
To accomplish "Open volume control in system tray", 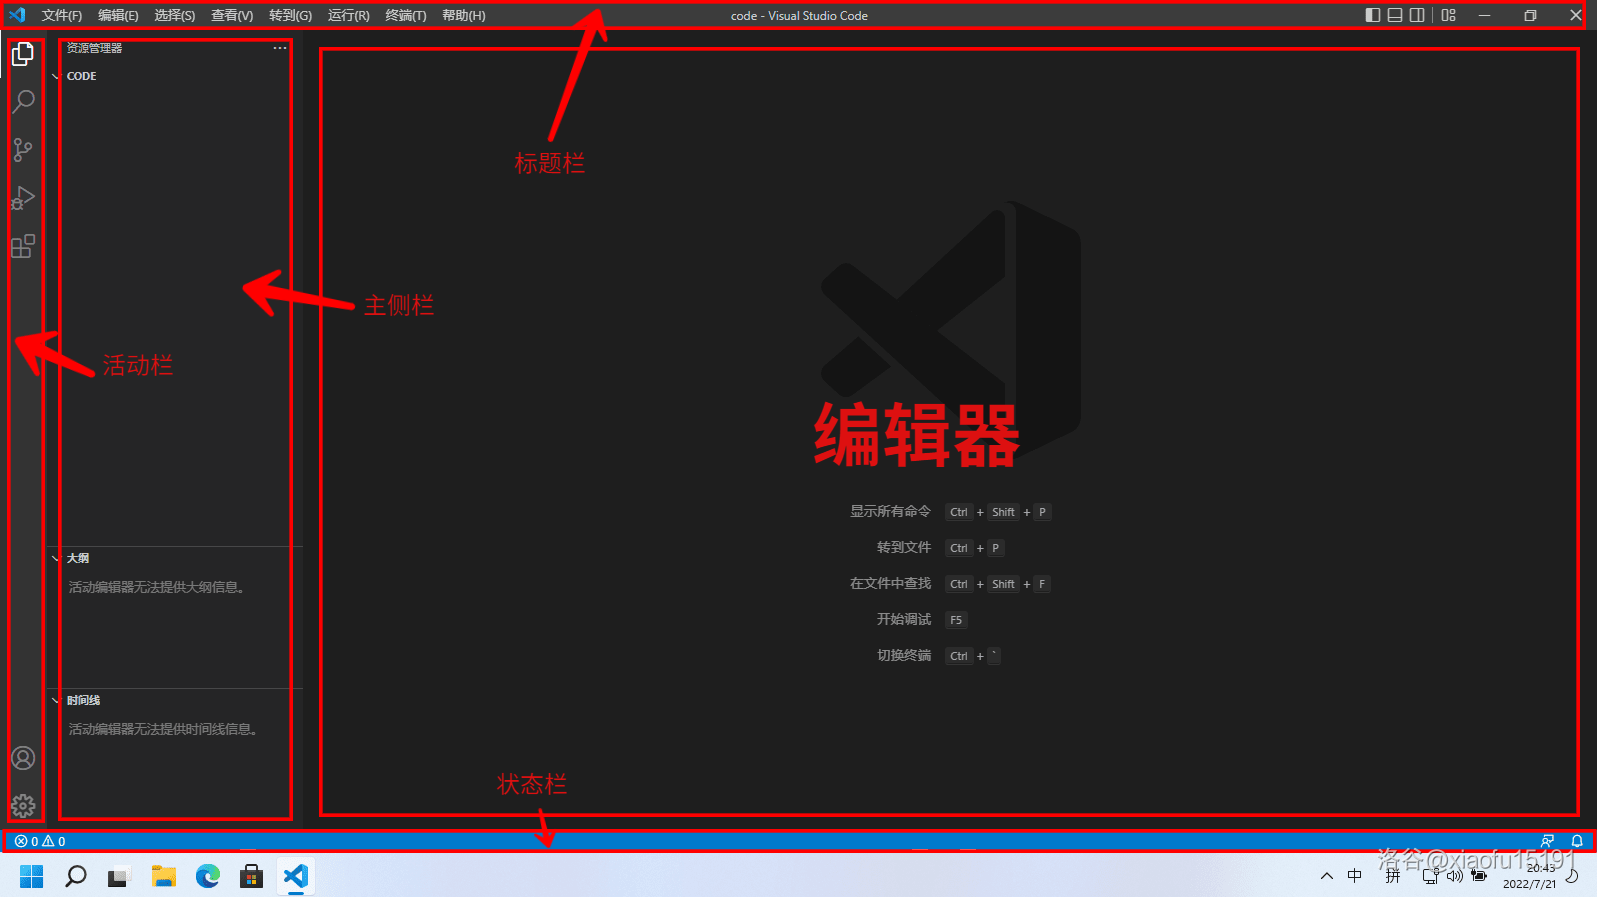I will point(1455,876).
